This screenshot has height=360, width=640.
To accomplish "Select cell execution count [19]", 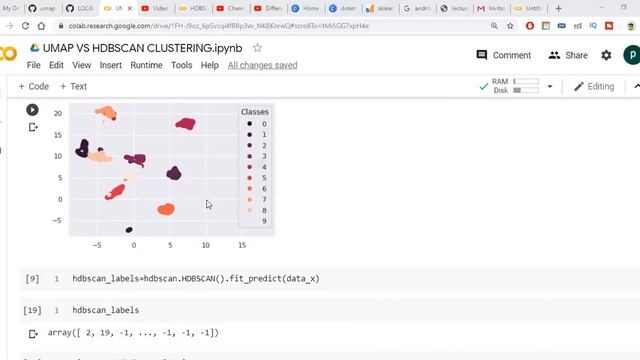I will coord(32,310).
